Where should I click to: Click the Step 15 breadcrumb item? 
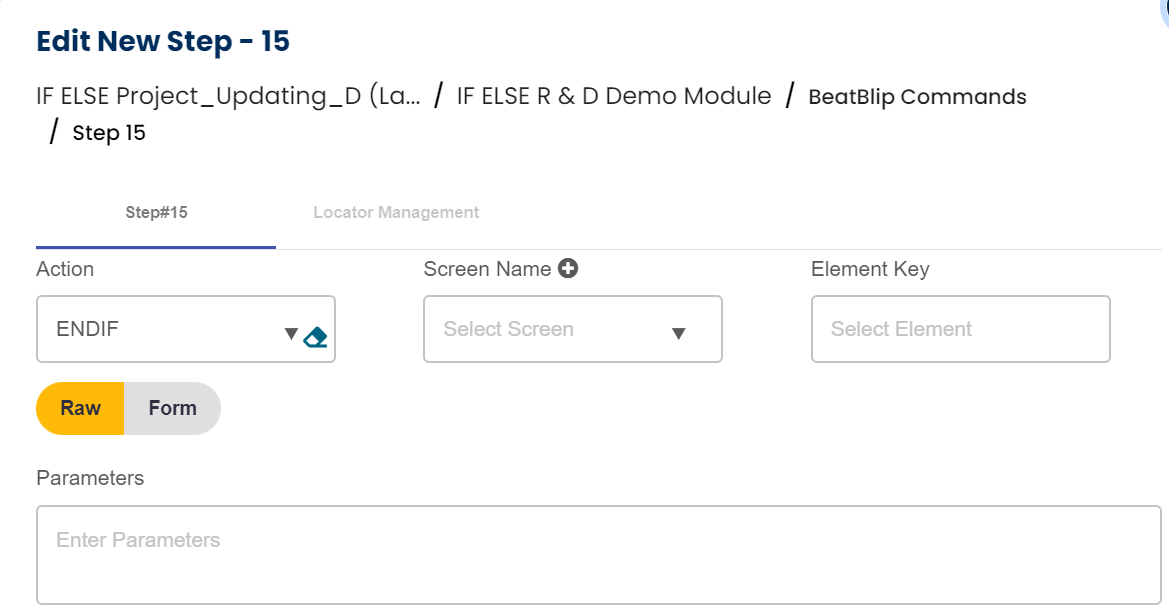coord(109,133)
